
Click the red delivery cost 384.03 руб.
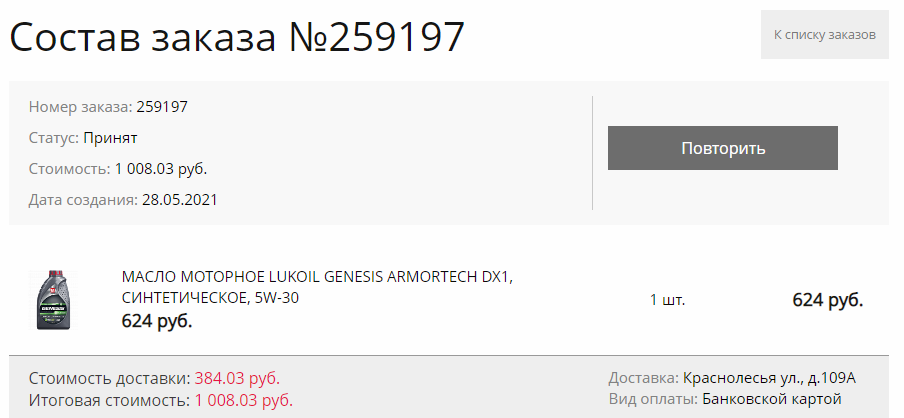tap(237, 378)
